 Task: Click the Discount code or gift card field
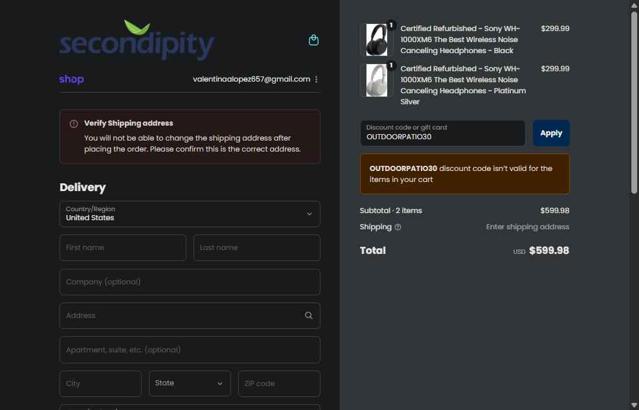[x=443, y=133]
